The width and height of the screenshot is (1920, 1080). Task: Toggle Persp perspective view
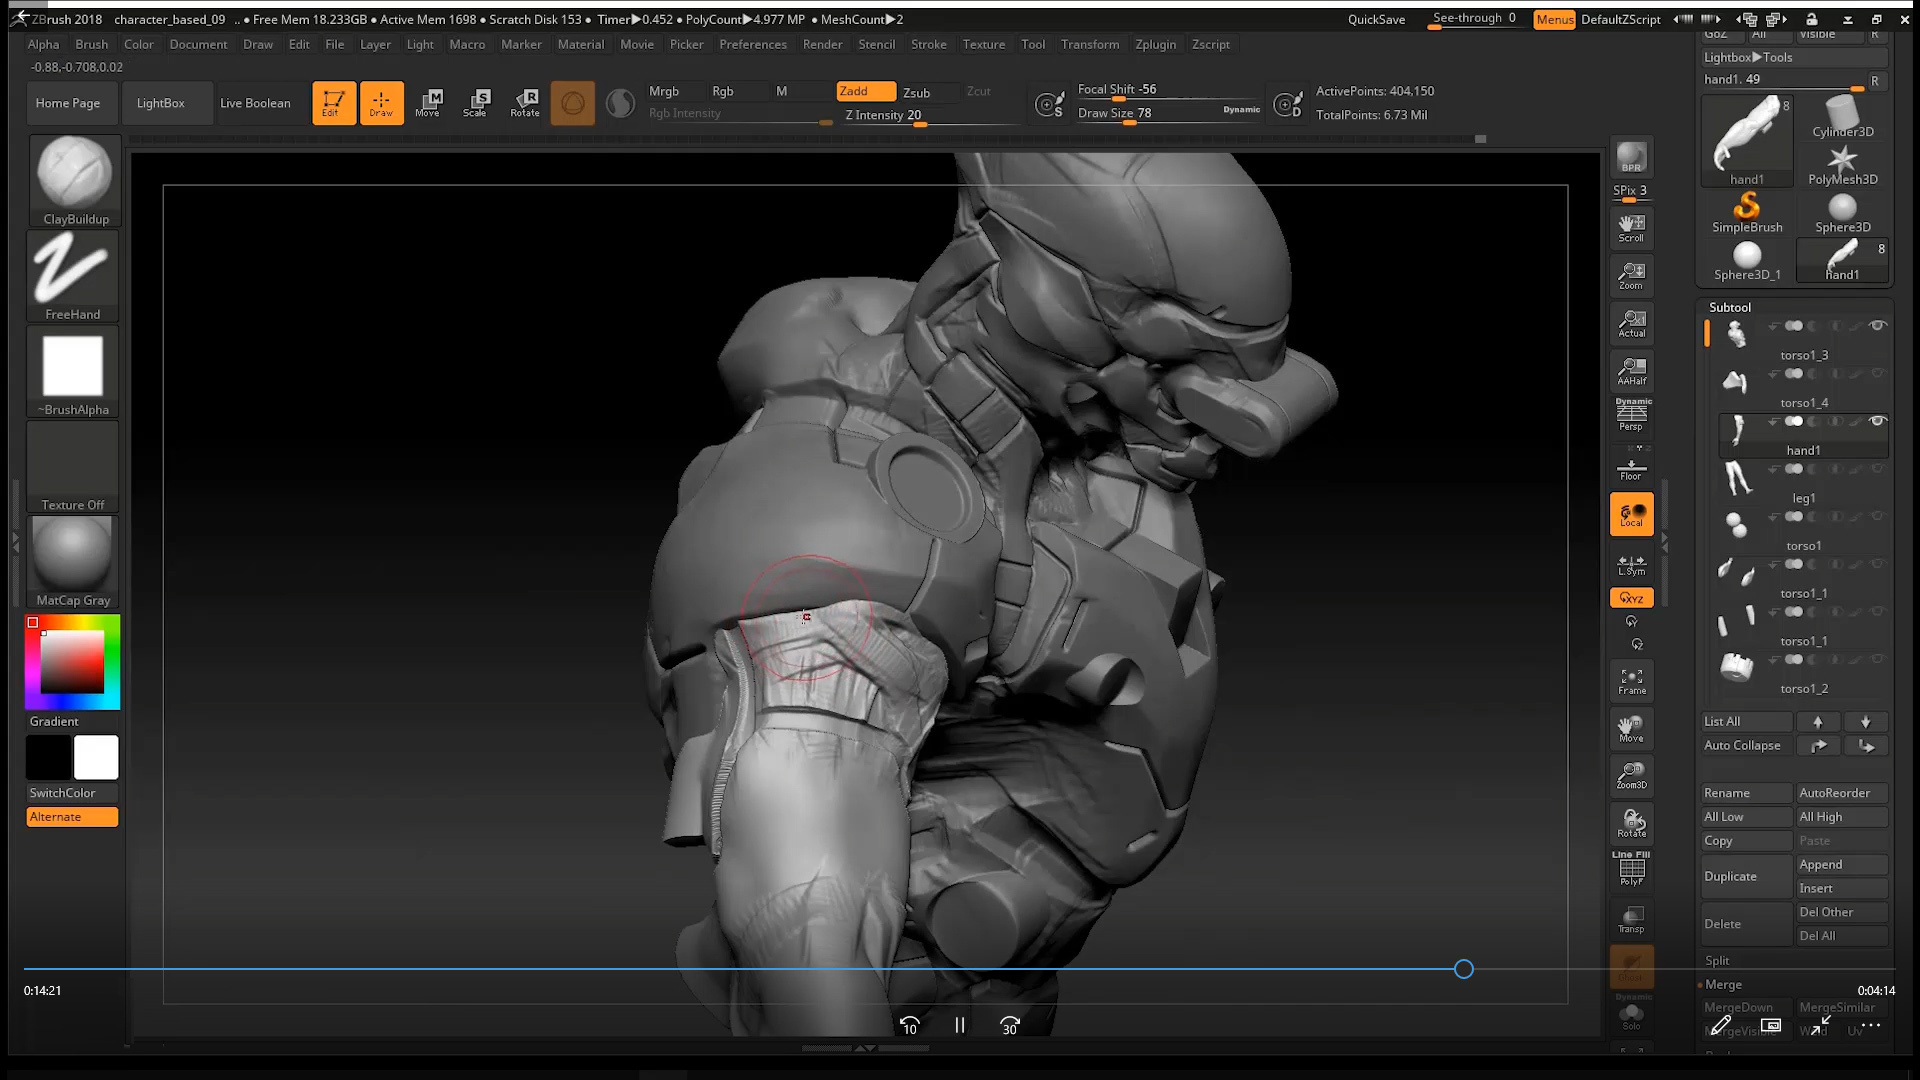coord(1631,416)
